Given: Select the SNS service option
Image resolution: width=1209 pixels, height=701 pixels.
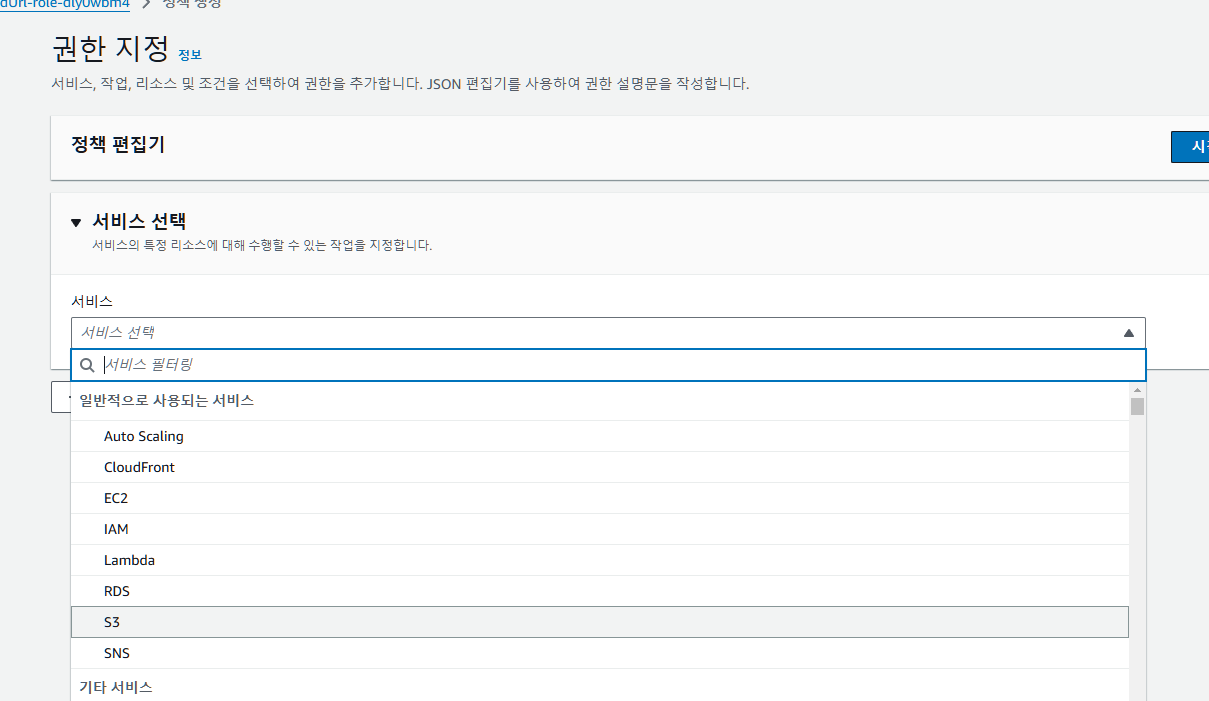Looking at the screenshot, I should tap(600, 653).
